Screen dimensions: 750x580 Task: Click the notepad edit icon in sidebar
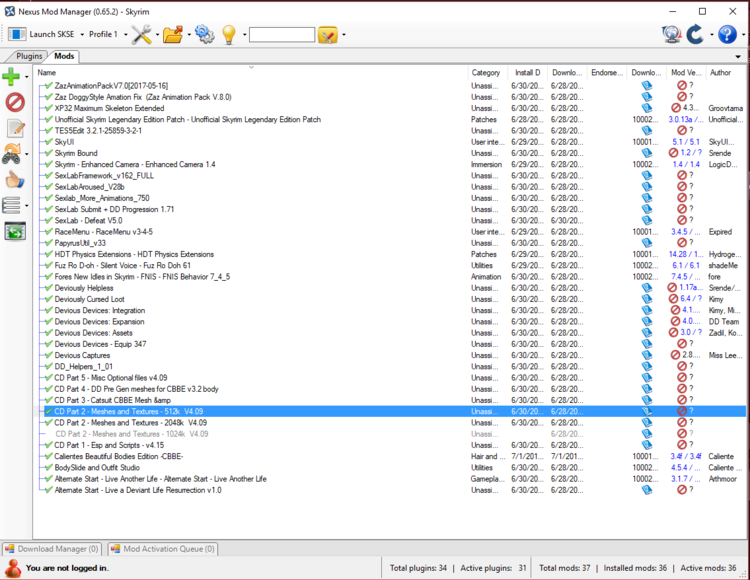coord(15,128)
